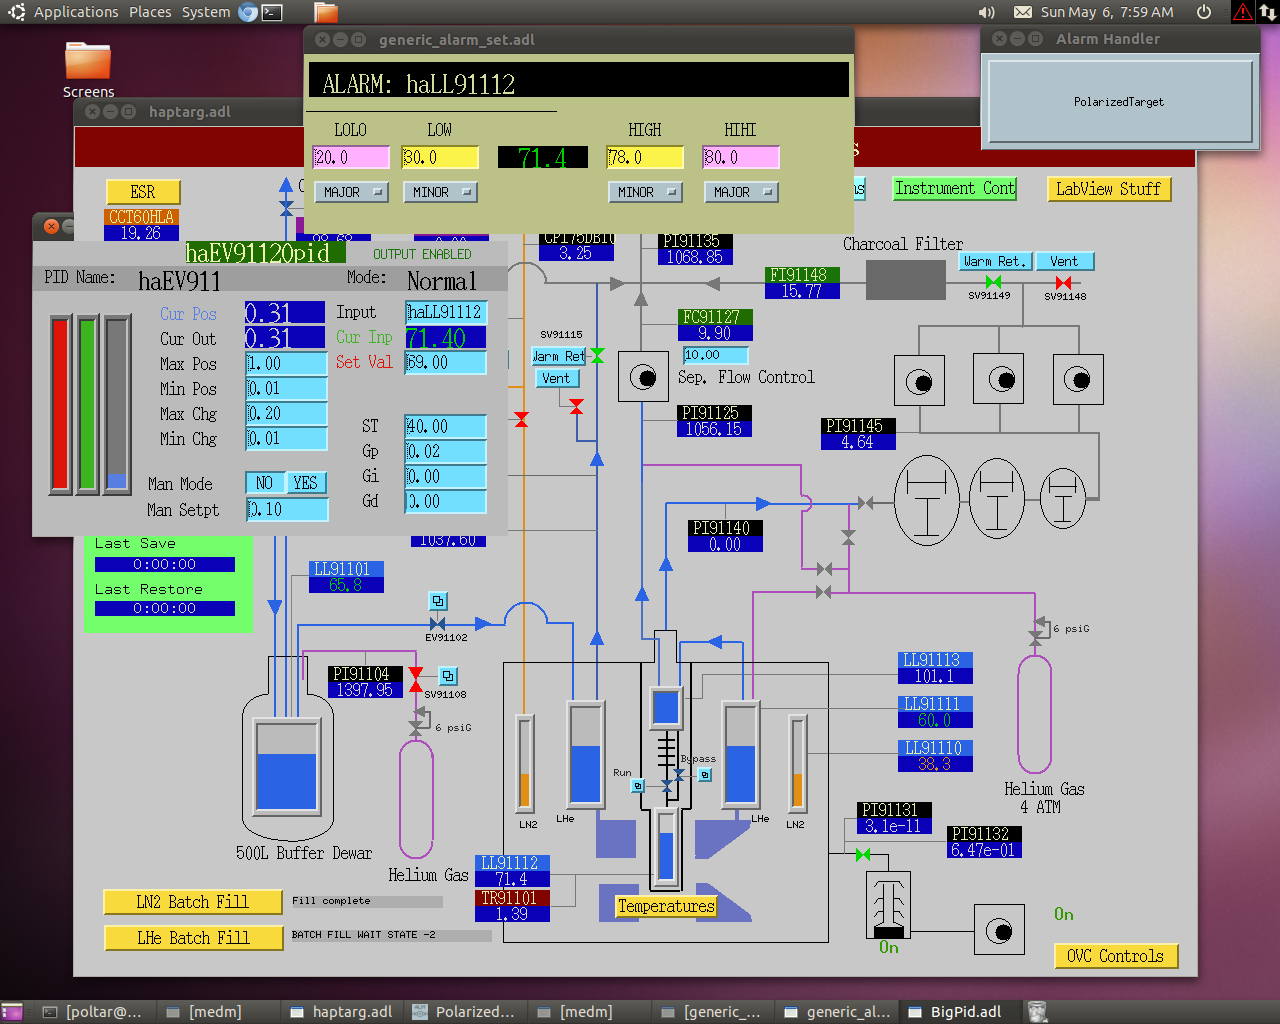The height and width of the screenshot is (1024, 1280).
Task: Click the red PID bar indicator
Action: [x=61, y=405]
